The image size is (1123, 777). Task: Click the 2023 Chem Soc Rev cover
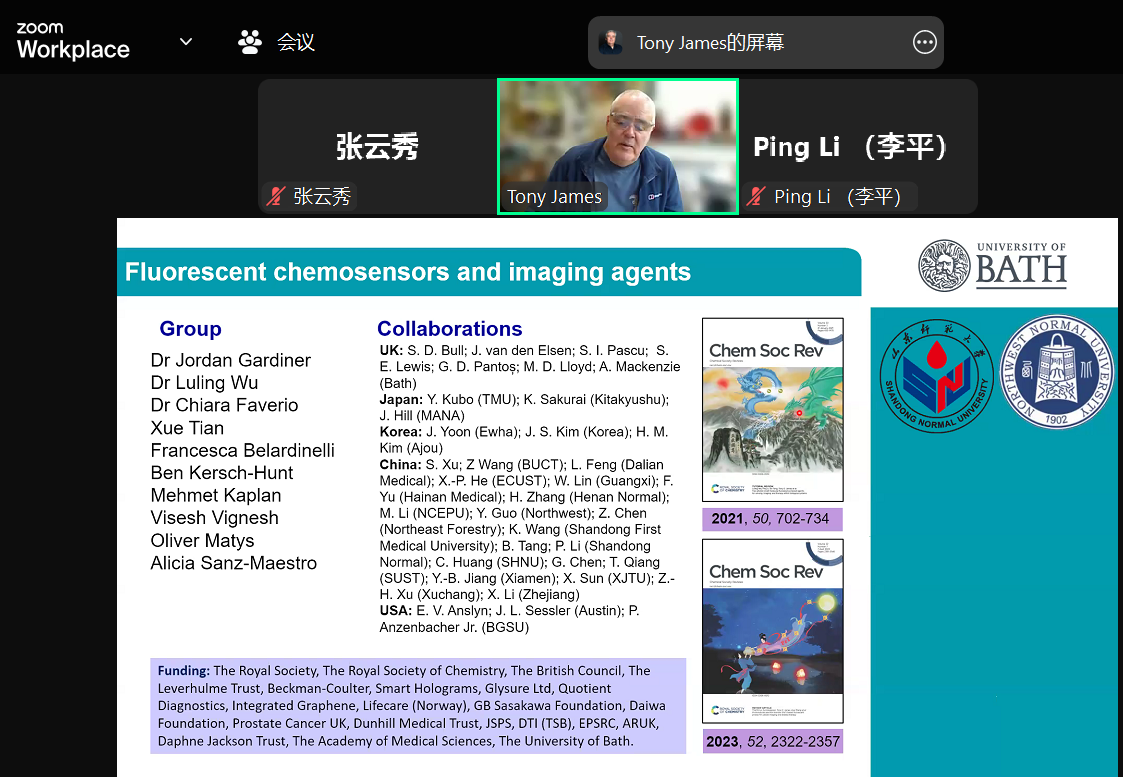(x=772, y=631)
